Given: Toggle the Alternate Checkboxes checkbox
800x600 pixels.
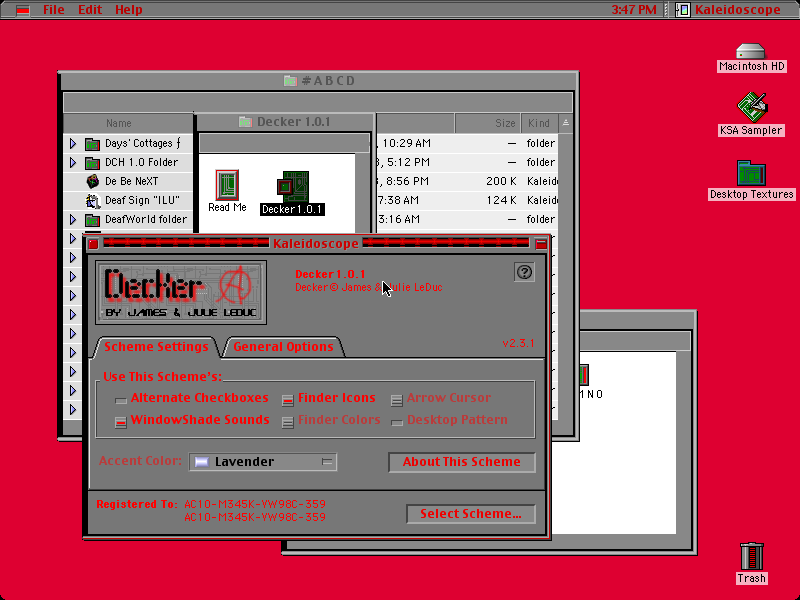Looking at the screenshot, I should (121, 399).
